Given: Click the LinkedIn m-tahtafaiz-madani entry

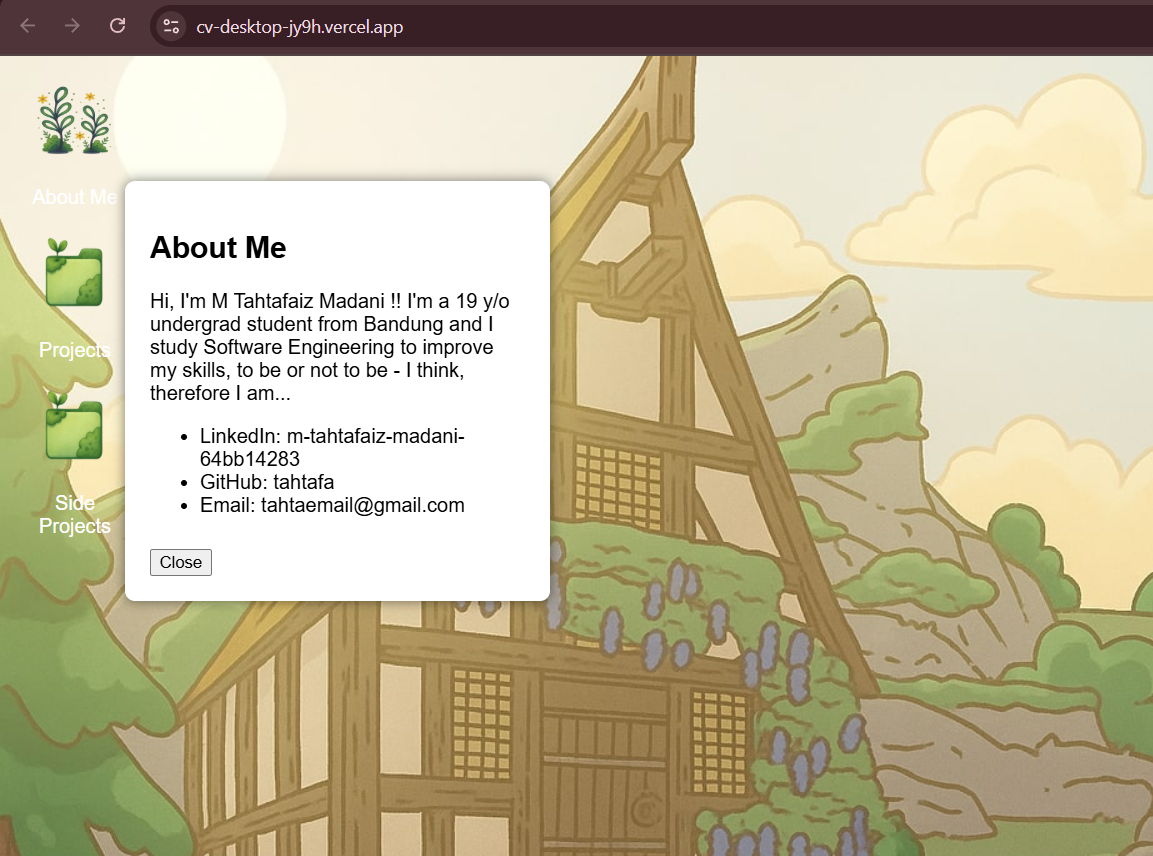Looking at the screenshot, I should [332, 447].
